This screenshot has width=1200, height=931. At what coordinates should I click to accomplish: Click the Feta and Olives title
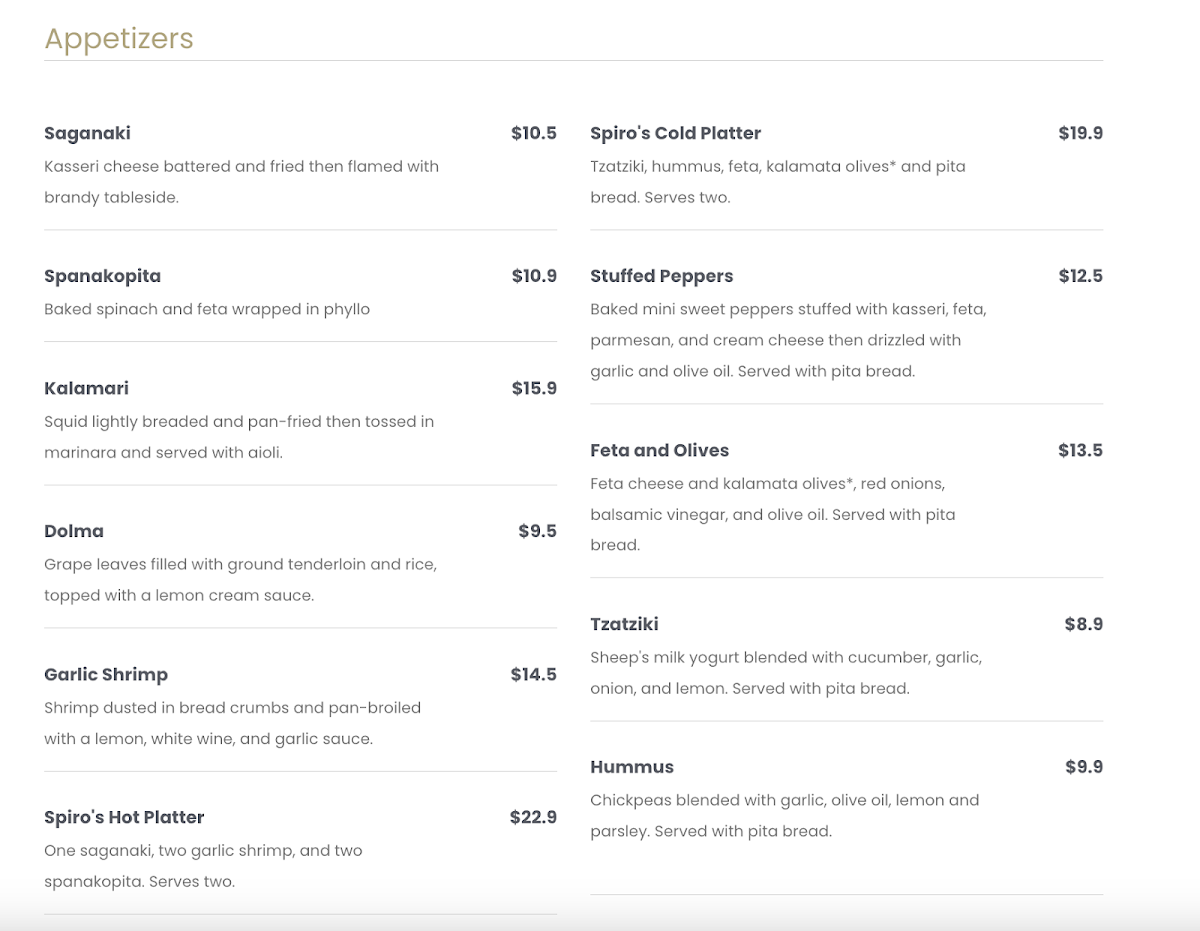click(x=659, y=450)
